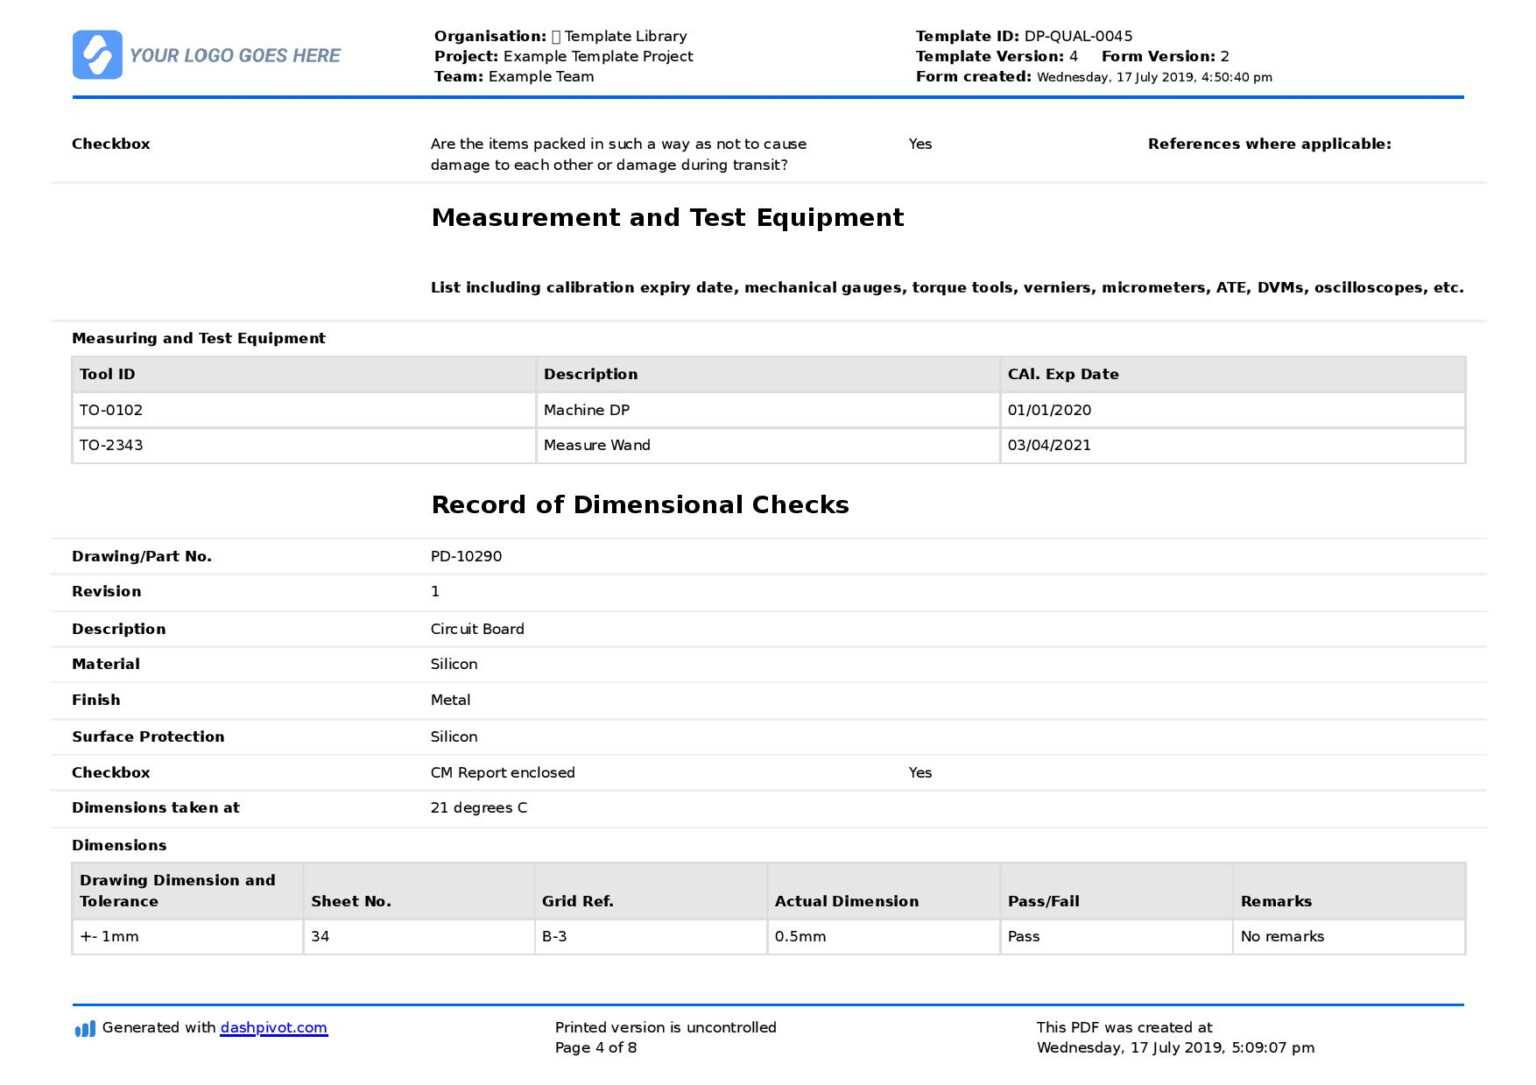This screenshot has height=1085, width=1536.
Task: Click the 'References where applicable' label
Action: pyautogui.click(x=1269, y=143)
